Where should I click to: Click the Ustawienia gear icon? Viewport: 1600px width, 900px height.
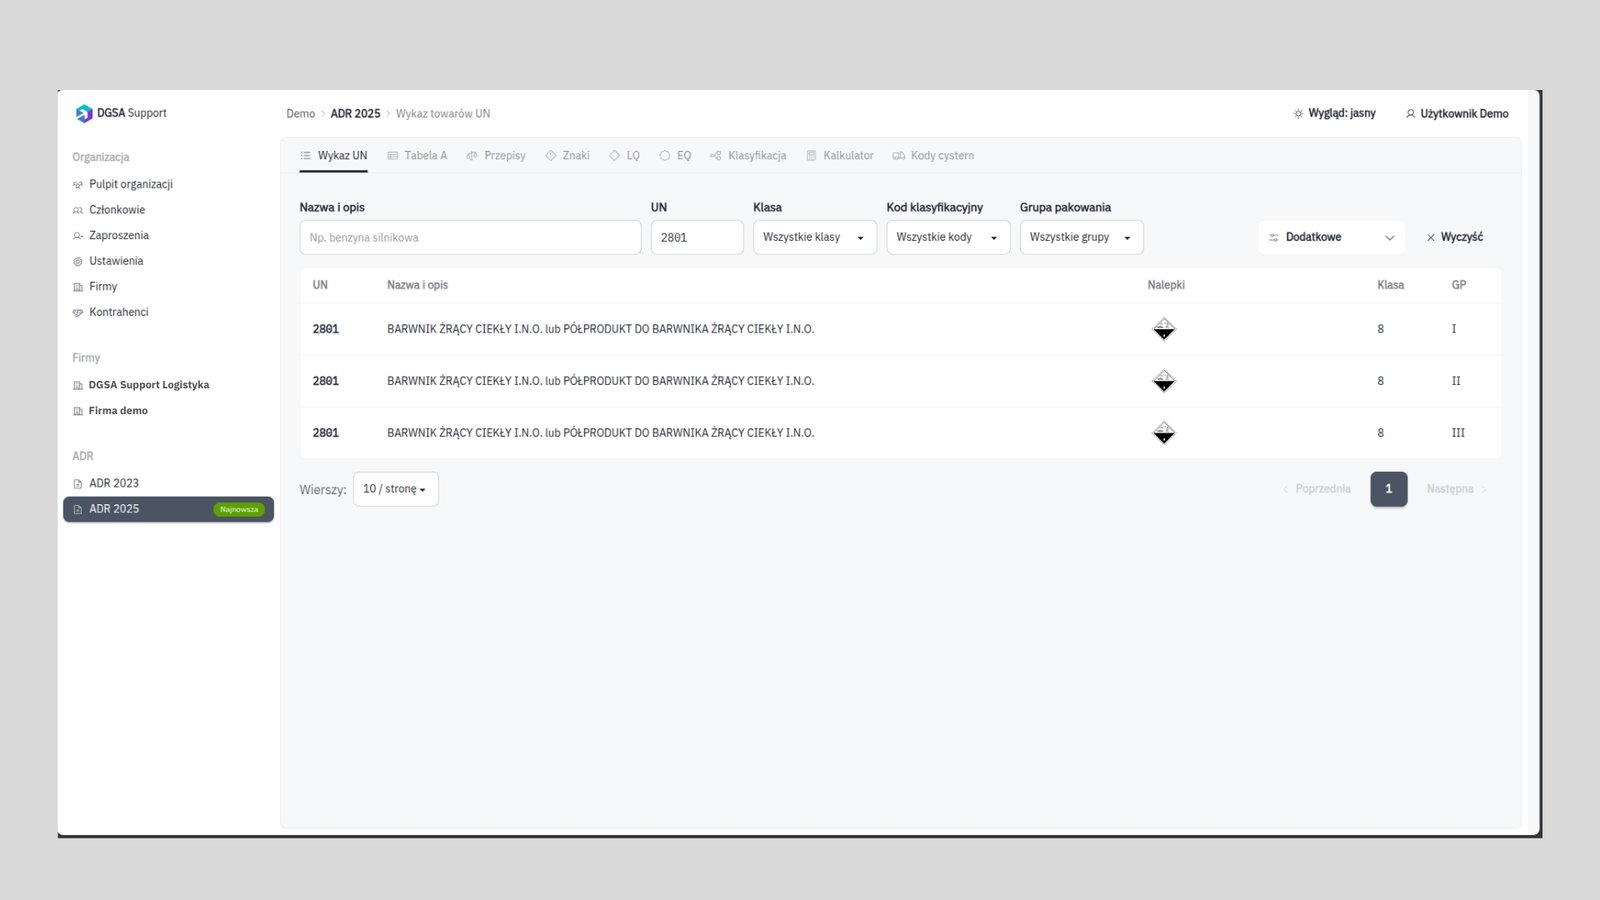[x=78, y=261]
